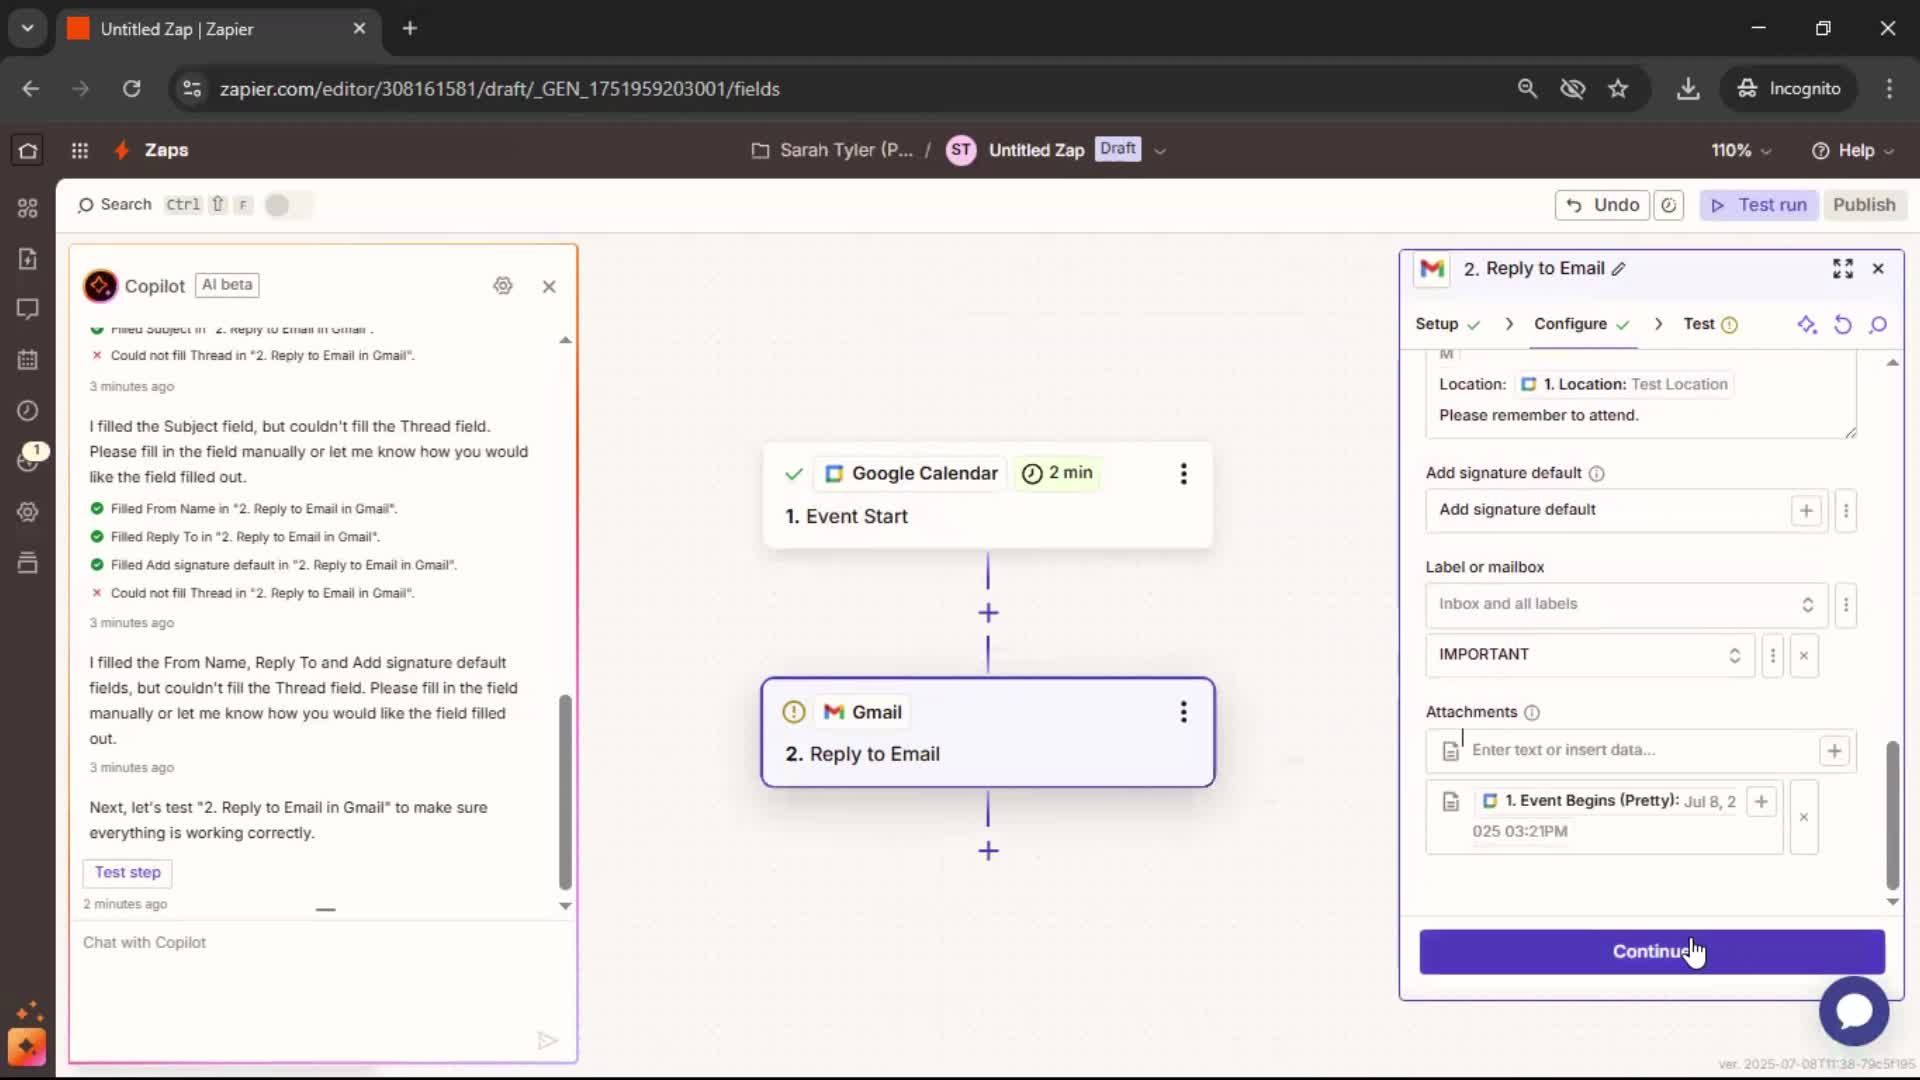1920x1080 pixels.
Task: Open options menu for IMPORTANT label row
Action: [x=1773, y=656]
